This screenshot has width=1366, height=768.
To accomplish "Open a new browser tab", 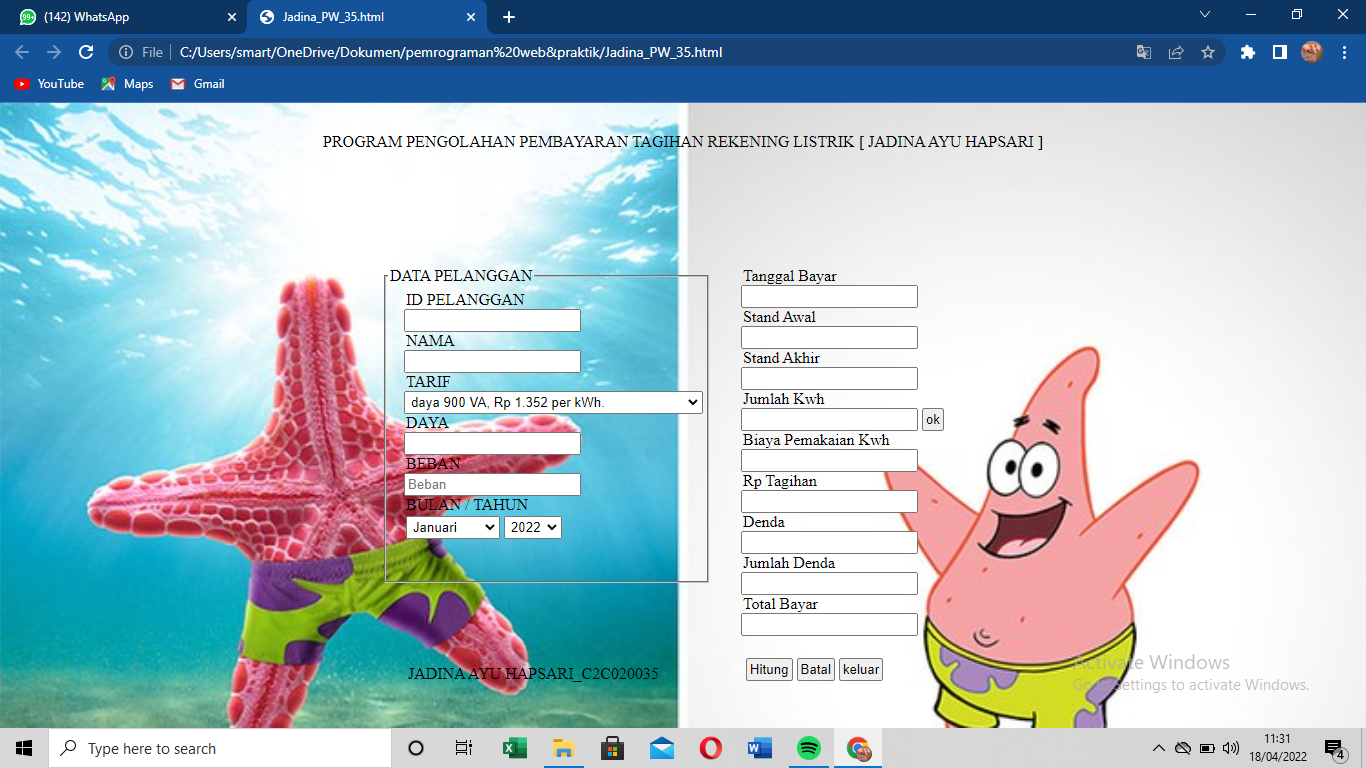I will pyautogui.click(x=509, y=17).
